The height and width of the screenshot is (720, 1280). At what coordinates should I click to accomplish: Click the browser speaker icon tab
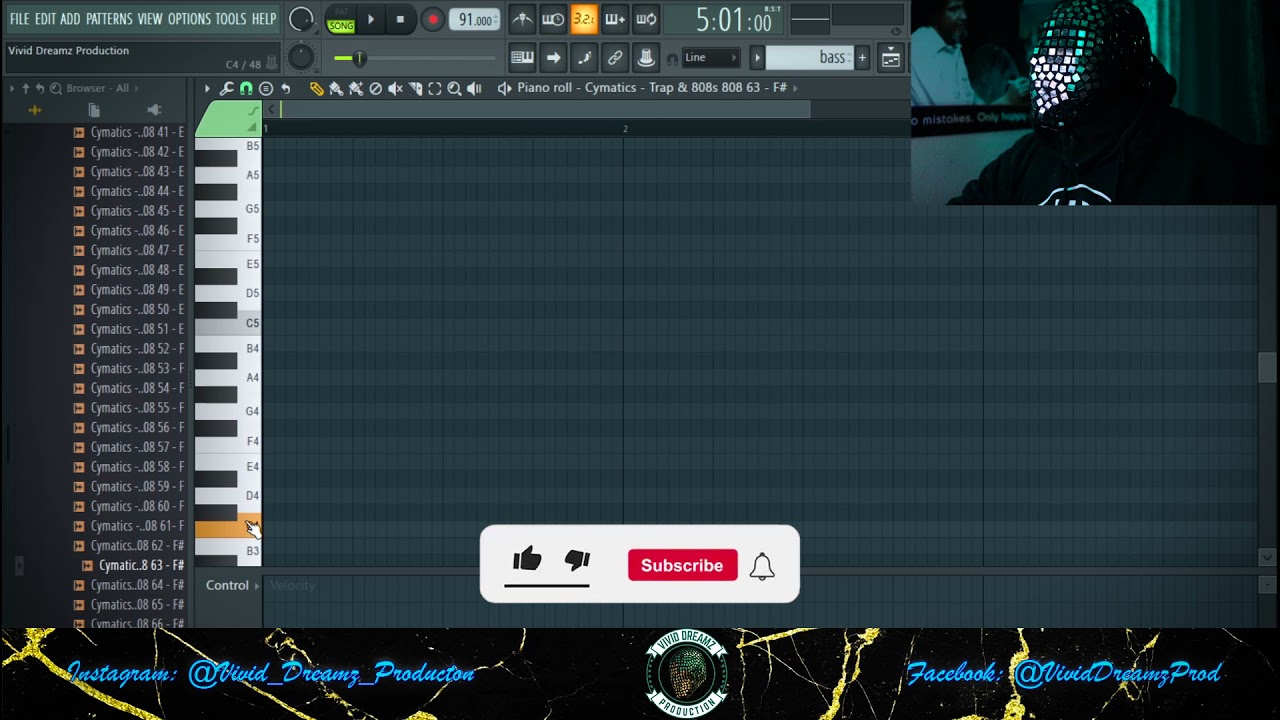[x=153, y=110]
